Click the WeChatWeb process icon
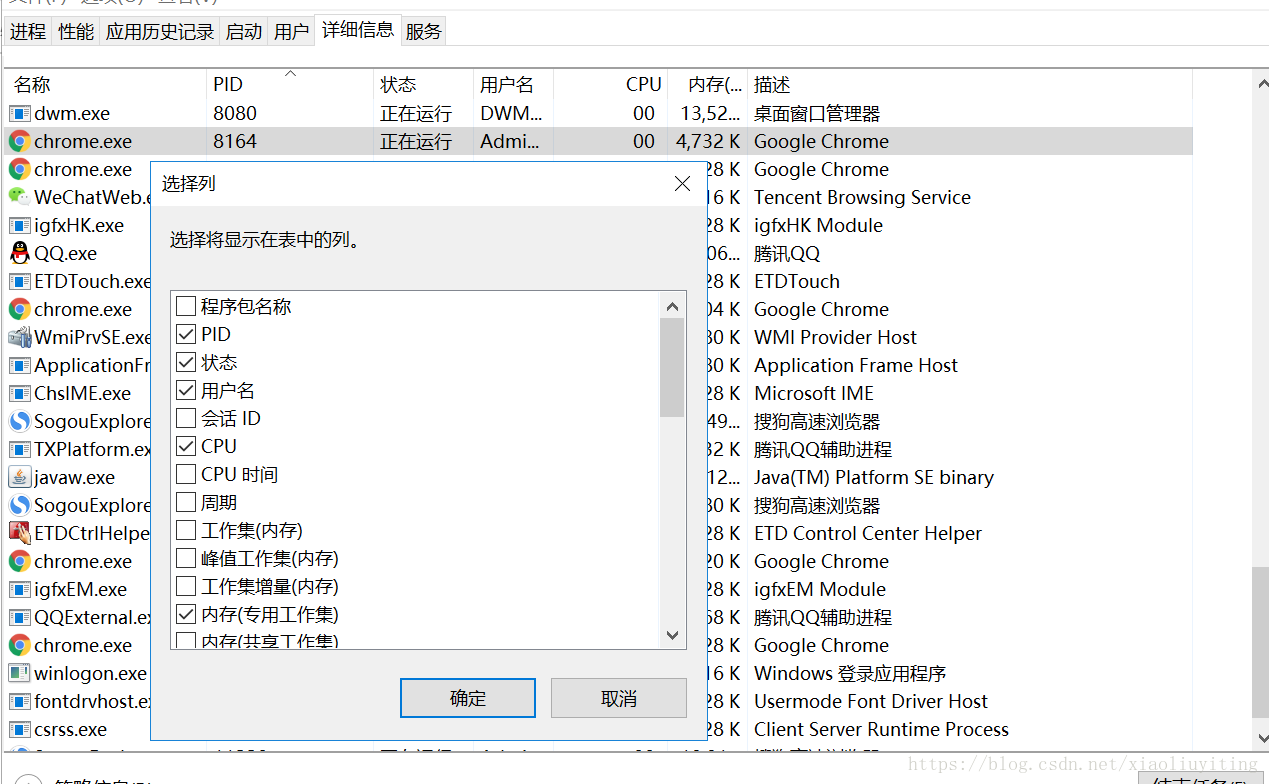Image resolution: width=1269 pixels, height=784 pixels. tap(19, 197)
